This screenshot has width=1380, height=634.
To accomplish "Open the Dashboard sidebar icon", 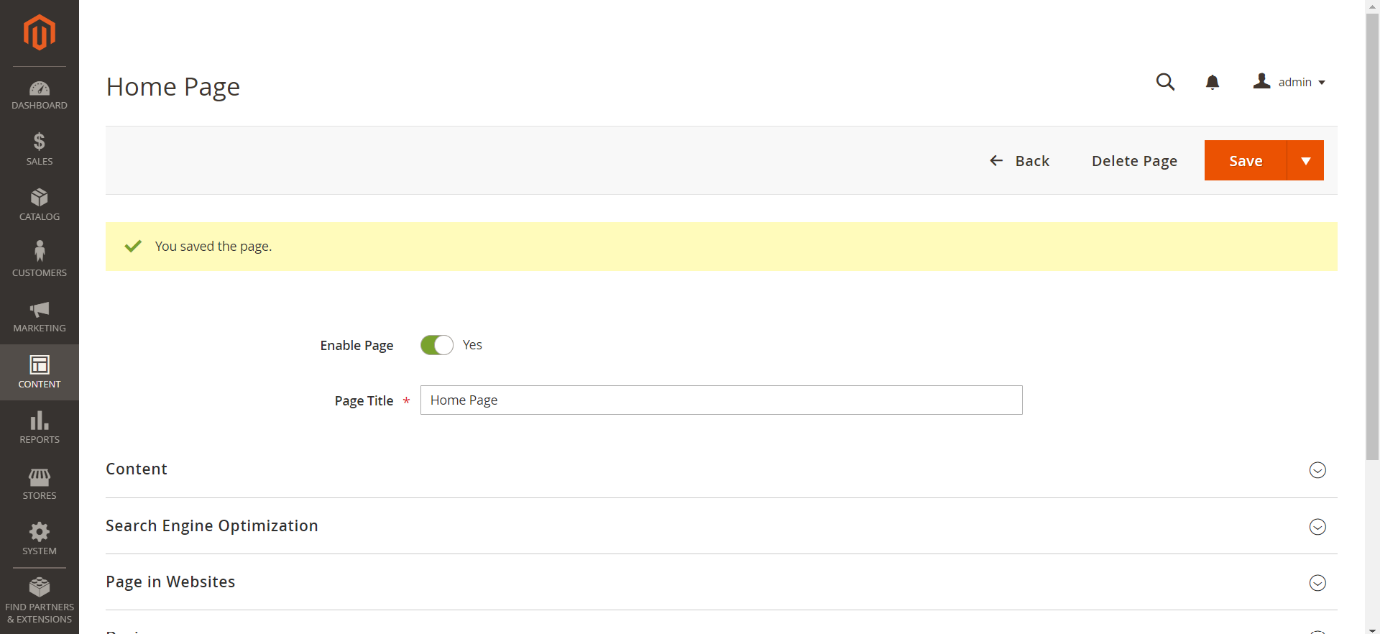I will (x=39, y=95).
